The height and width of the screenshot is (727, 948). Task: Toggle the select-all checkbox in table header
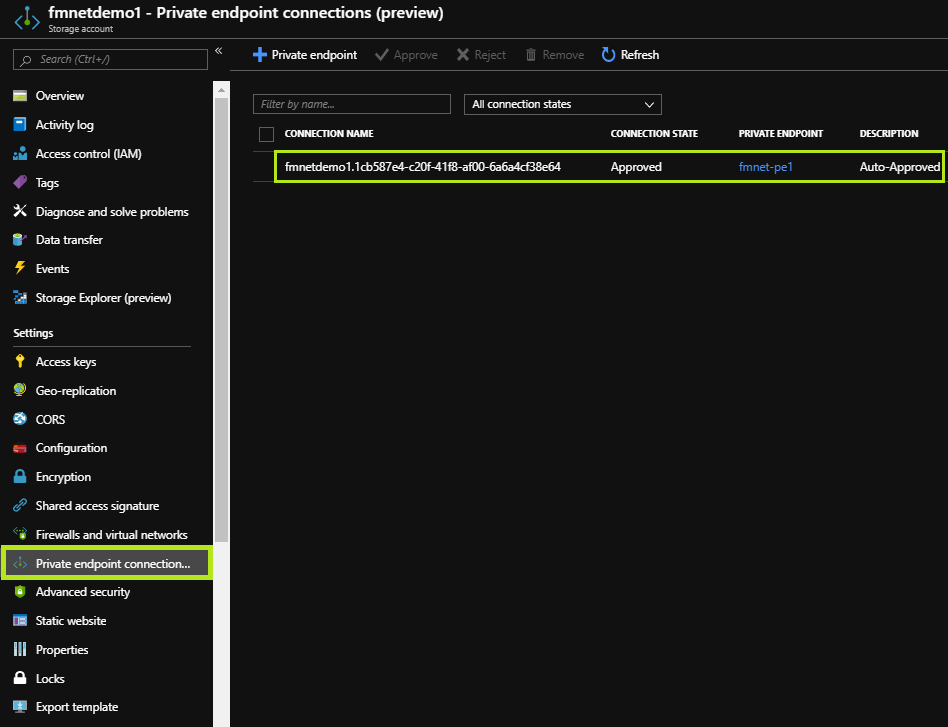[x=266, y=134]
